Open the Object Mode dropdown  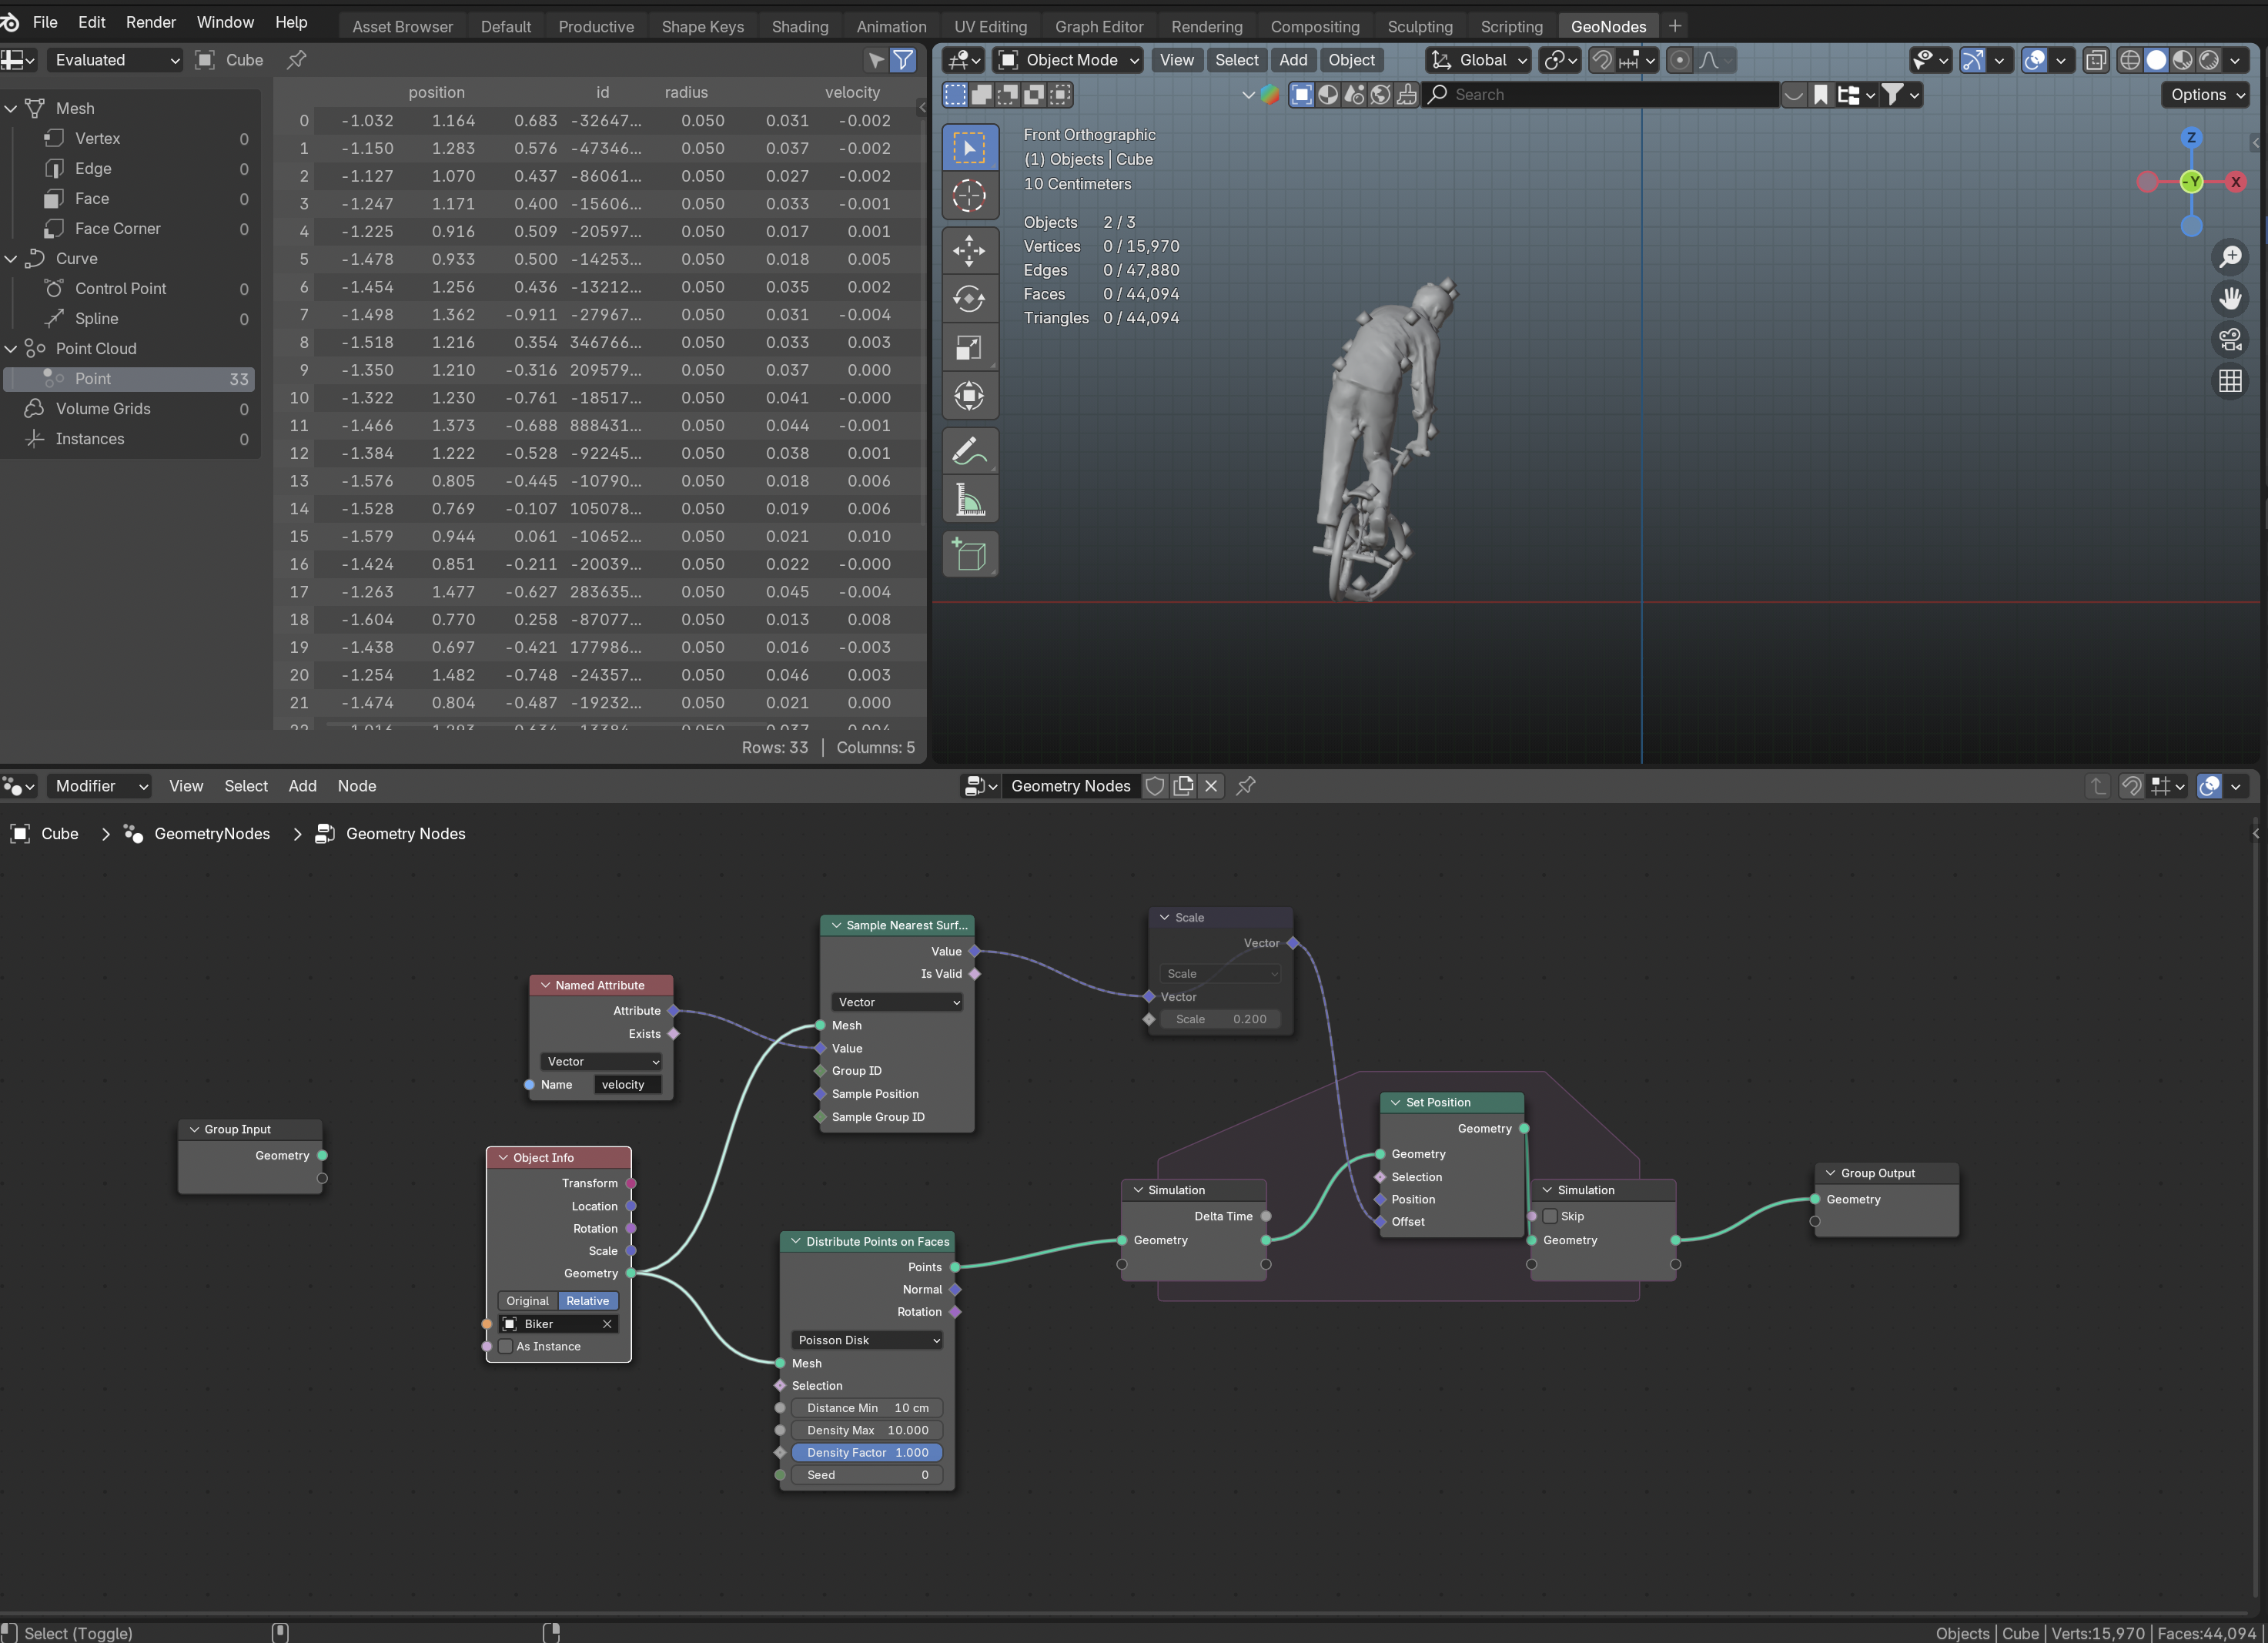tap(1069, 60)
